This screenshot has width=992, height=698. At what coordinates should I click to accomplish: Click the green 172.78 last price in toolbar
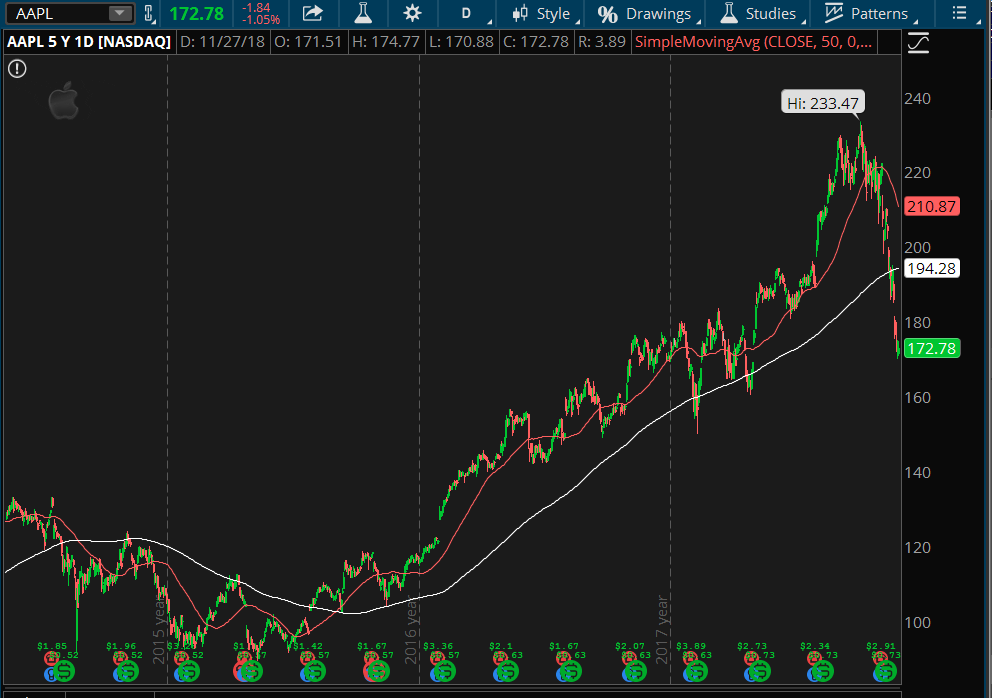[196, 13]
